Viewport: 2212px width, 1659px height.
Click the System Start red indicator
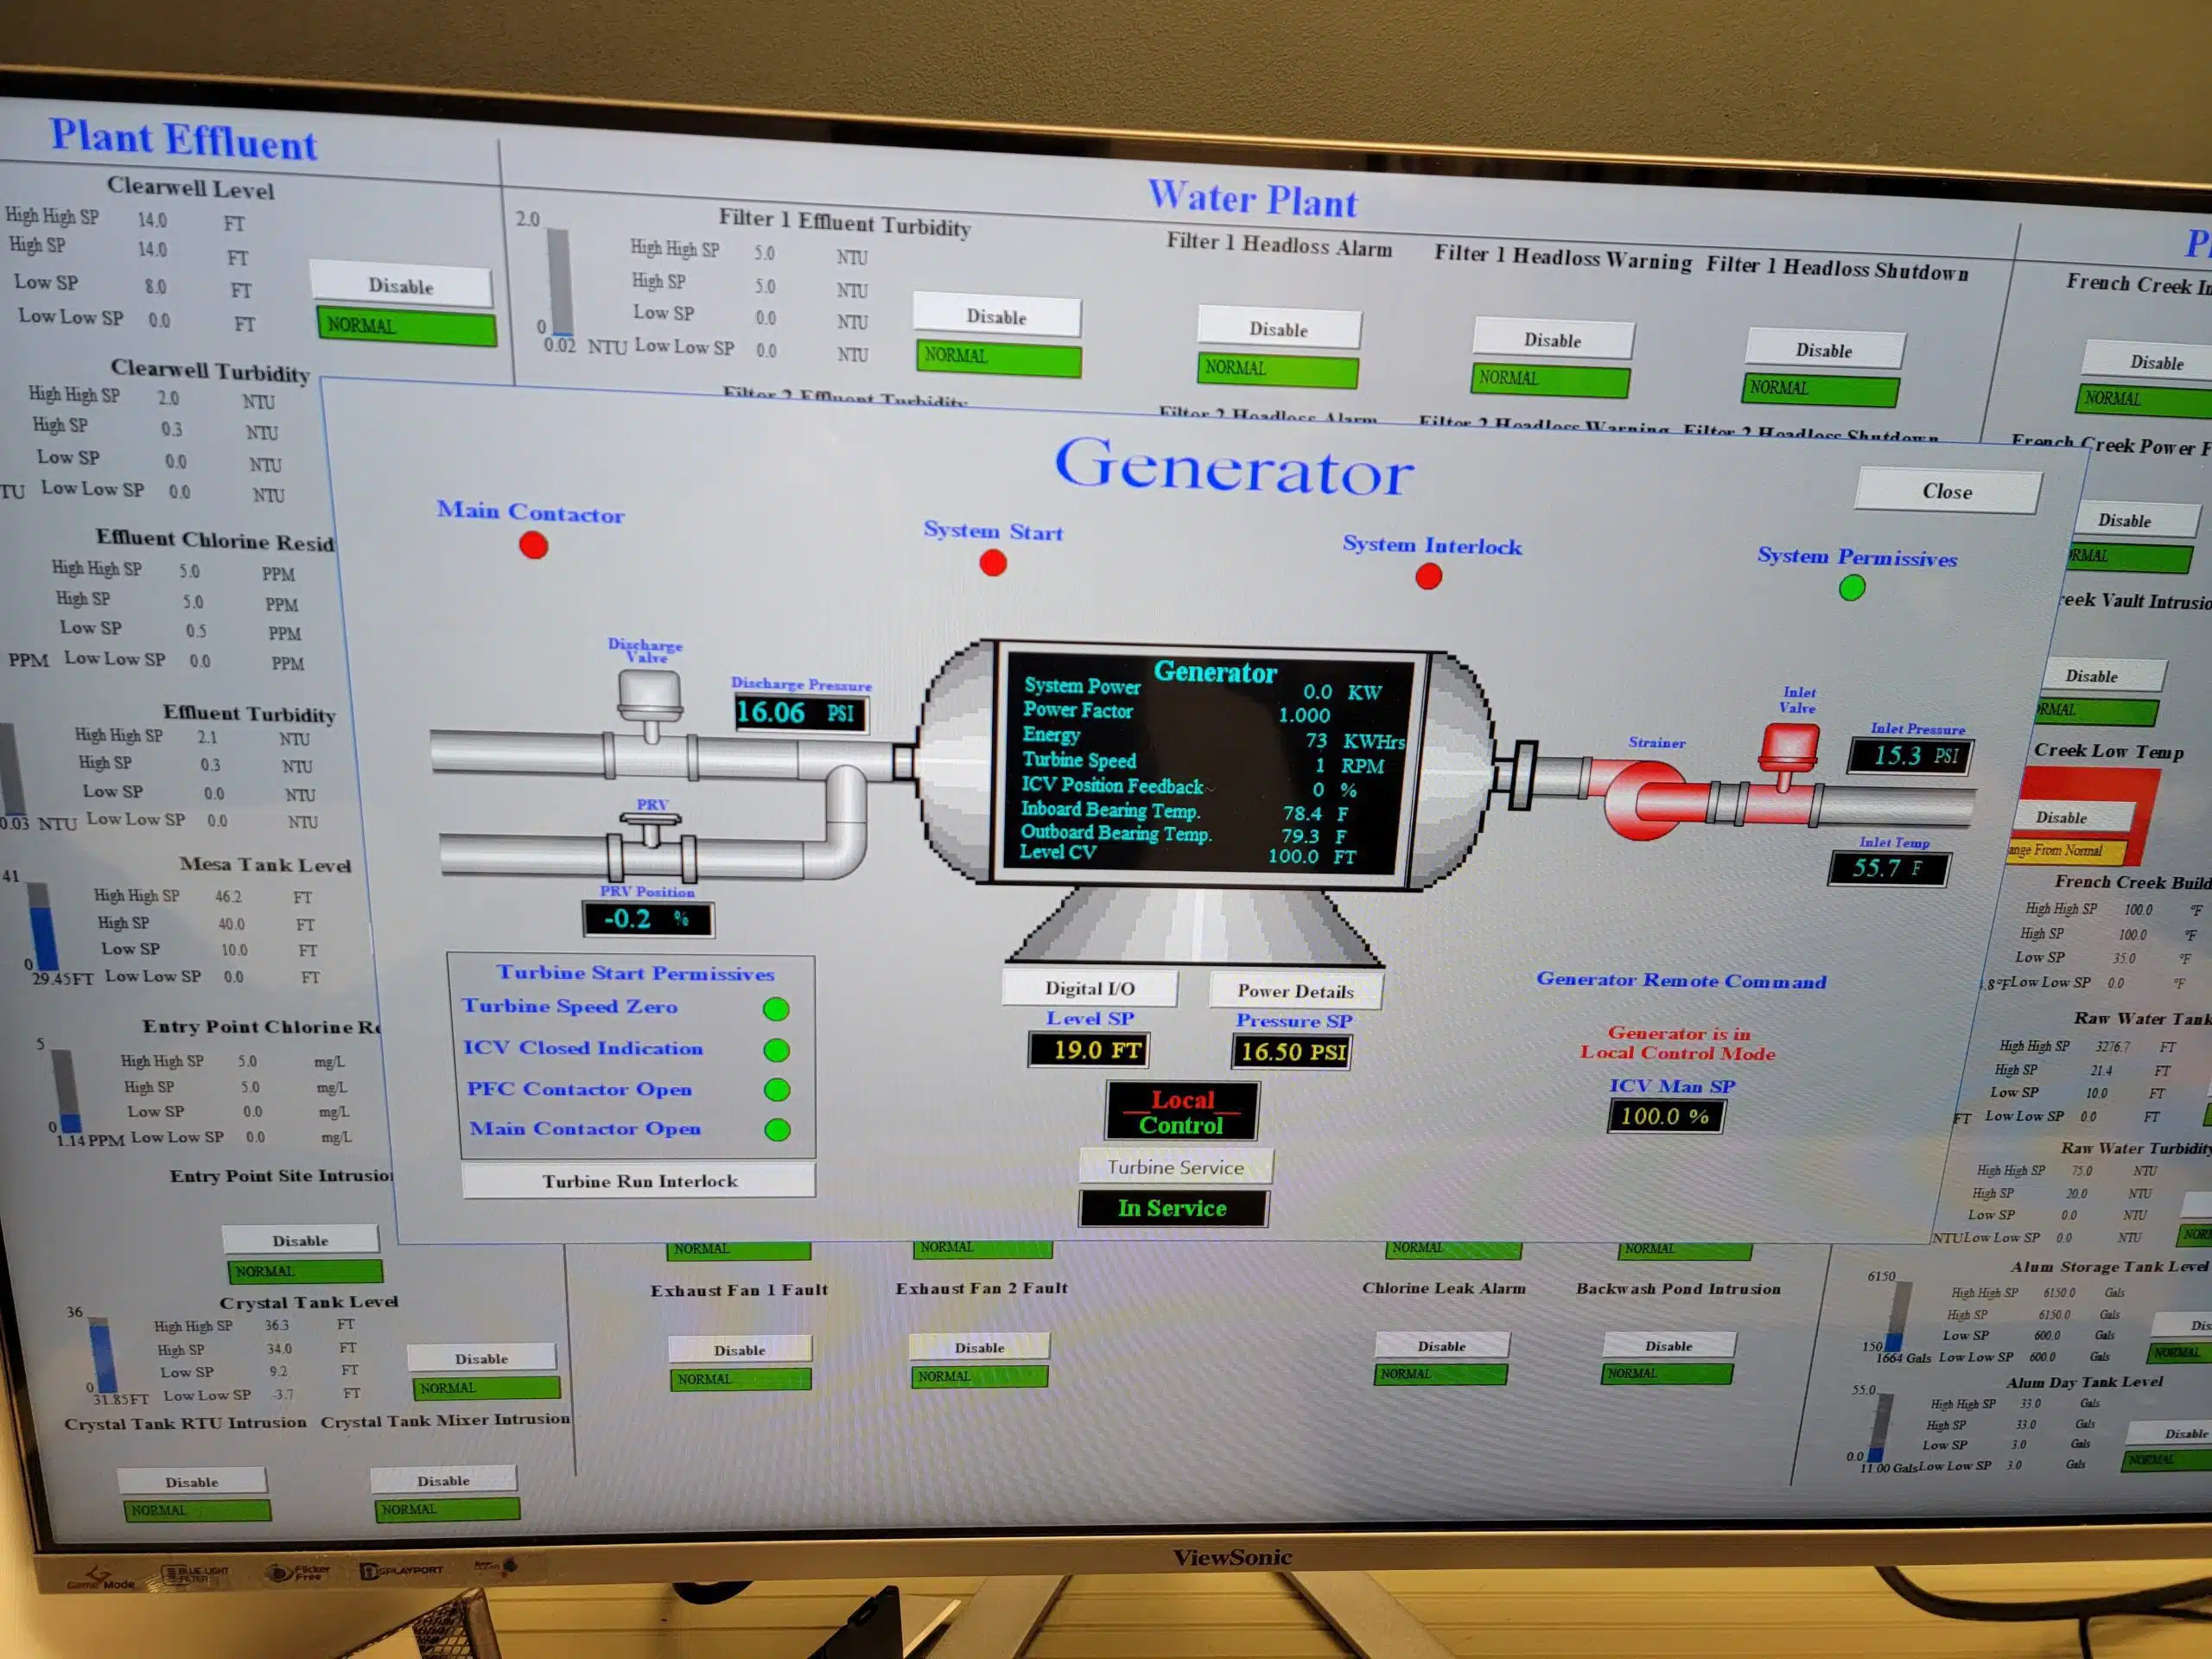(x=992, y=563)
